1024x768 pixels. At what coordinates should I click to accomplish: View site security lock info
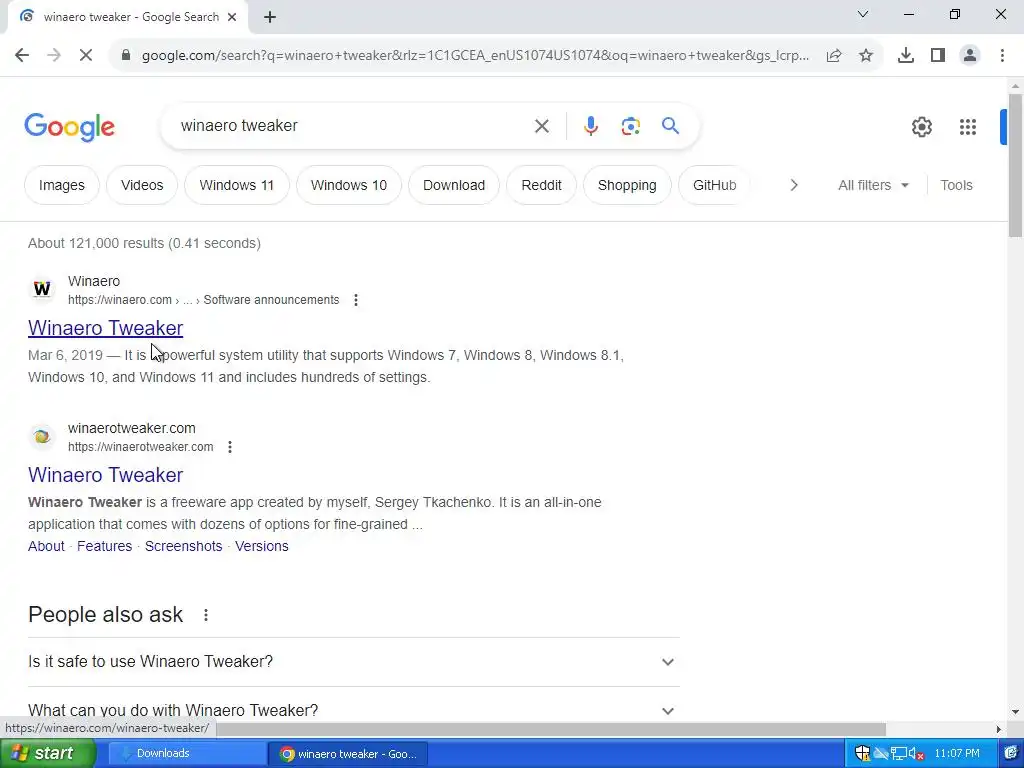tap(126, 56)
